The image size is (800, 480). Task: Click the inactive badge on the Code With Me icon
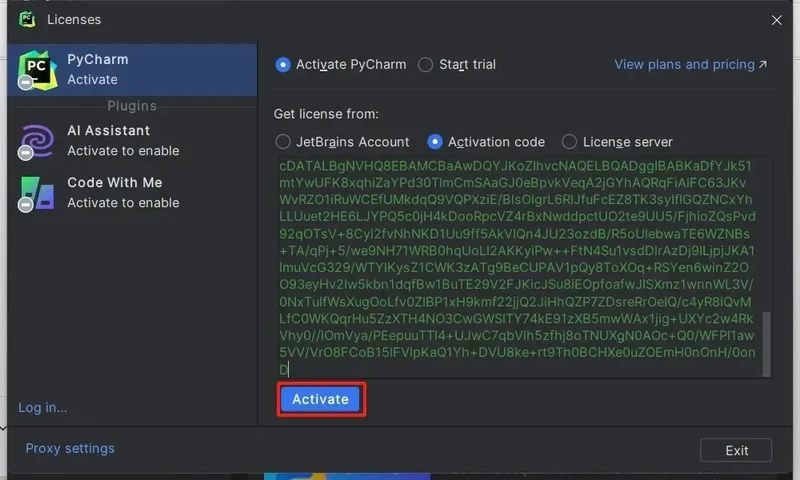coord(25,205)
